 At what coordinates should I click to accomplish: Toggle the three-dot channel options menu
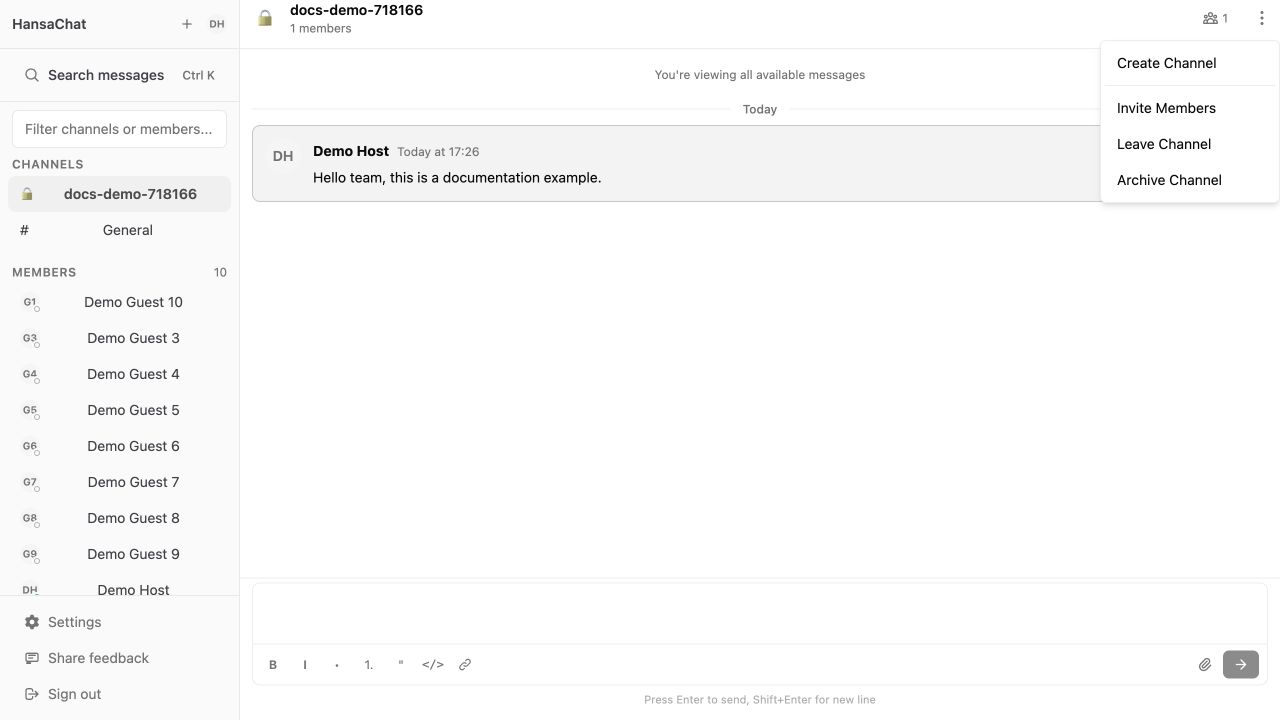(x=1261, y=18)
